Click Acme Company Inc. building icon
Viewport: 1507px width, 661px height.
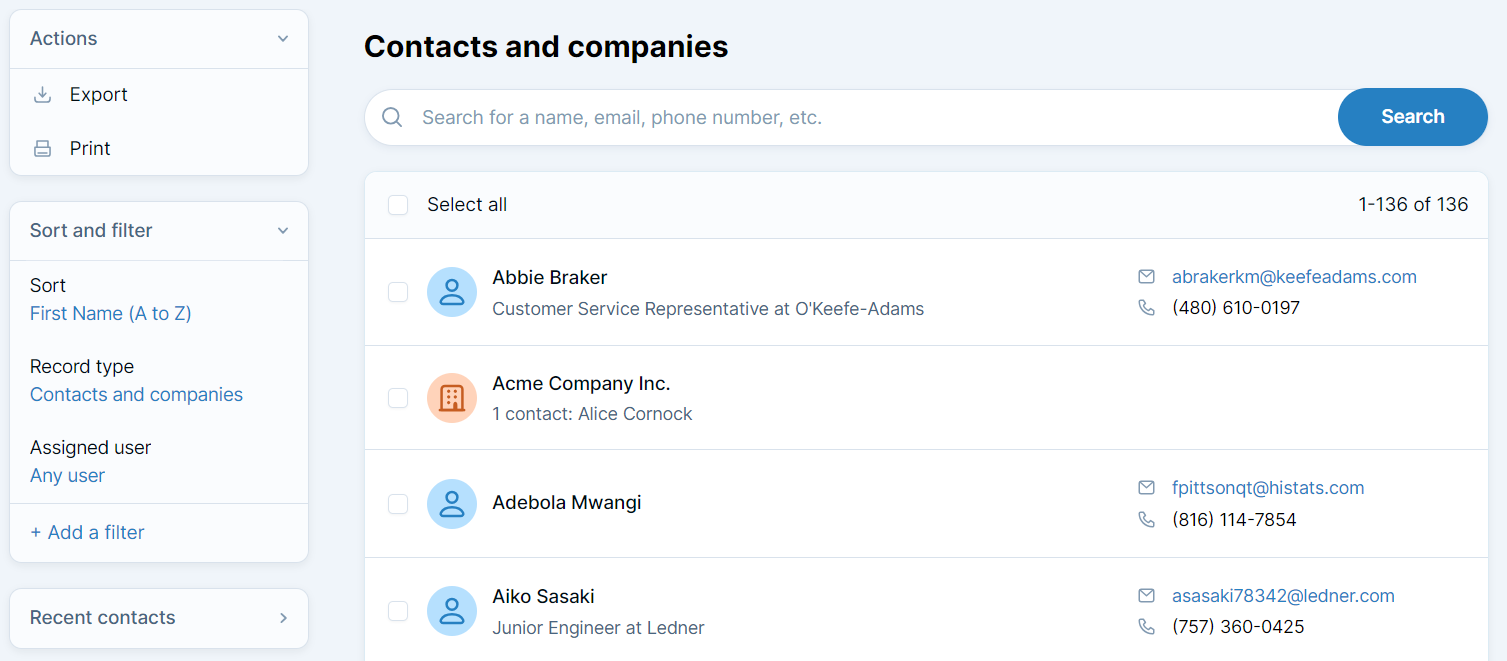(452, 398)
